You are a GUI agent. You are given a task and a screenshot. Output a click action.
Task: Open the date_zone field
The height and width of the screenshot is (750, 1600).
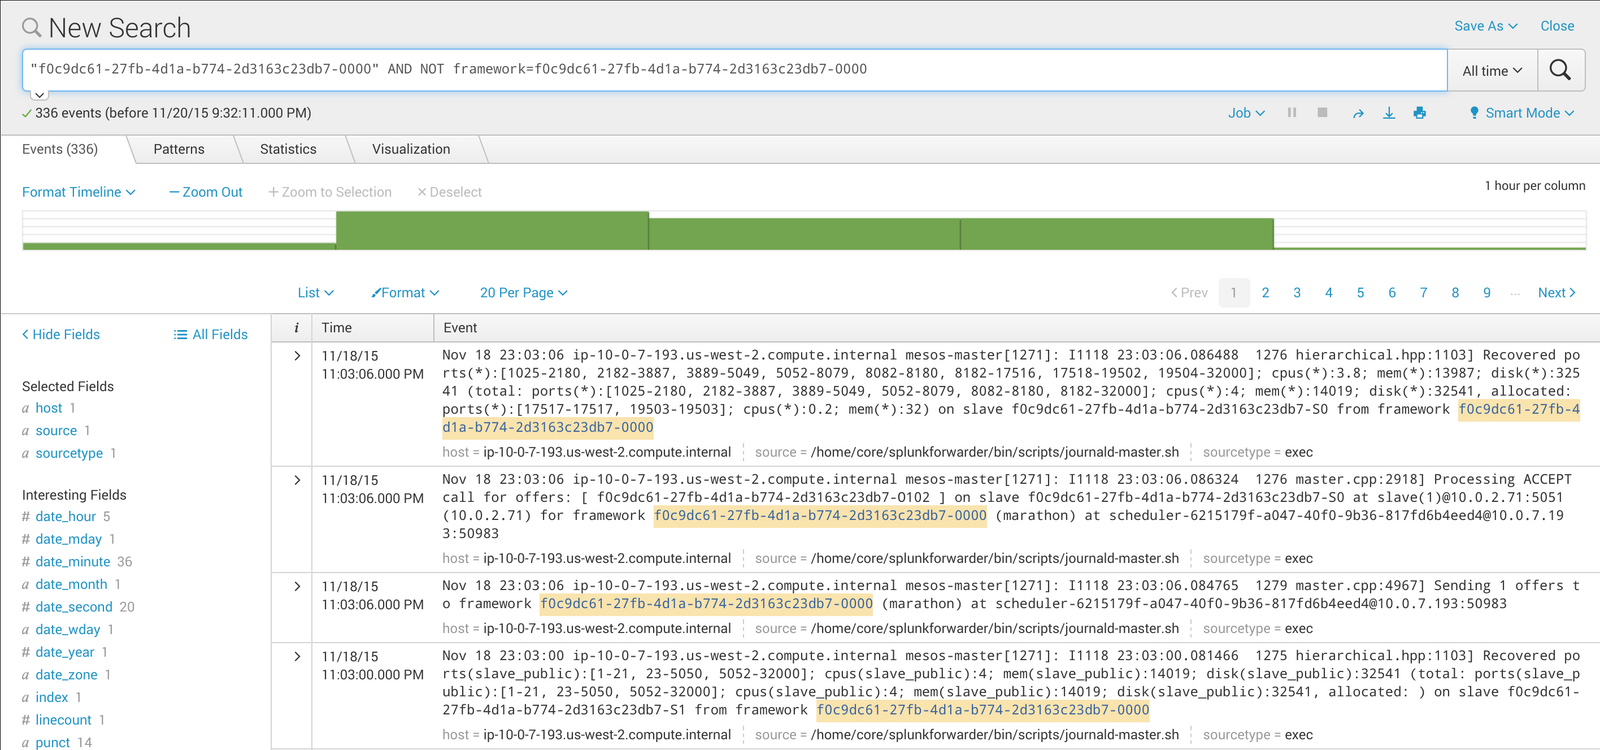[66, 675]
